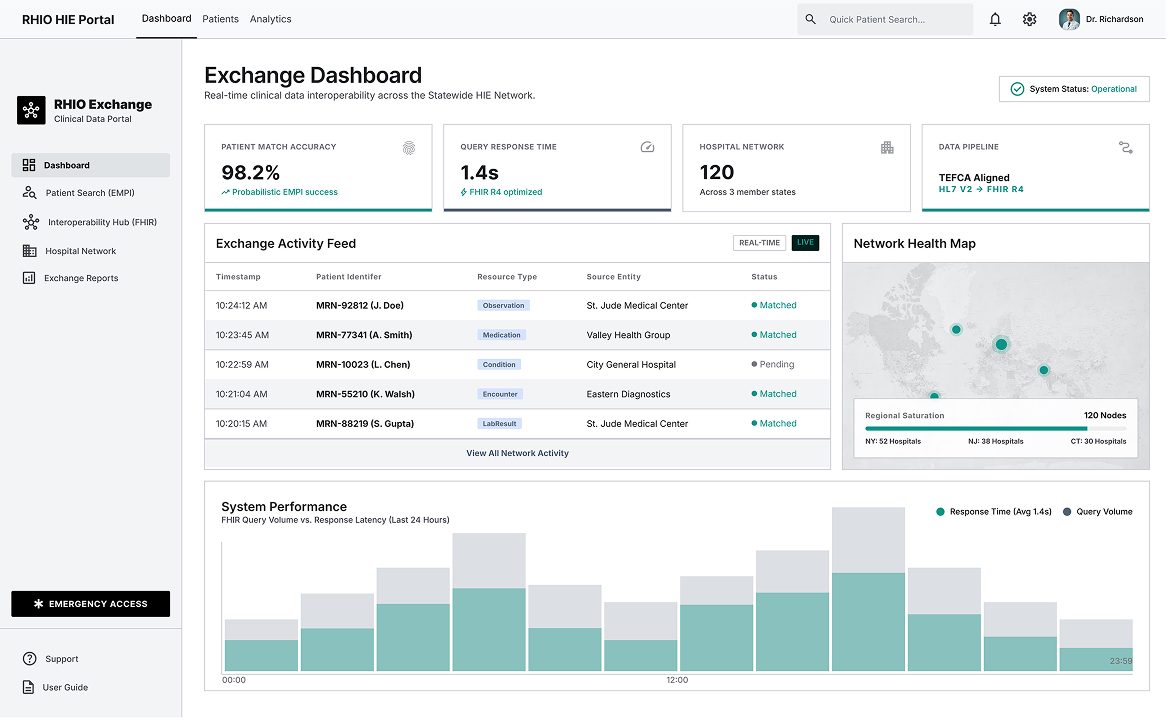
Task: Click trend arrow beside Probabilistic EMPI success
Action: (x=226, y=194)
